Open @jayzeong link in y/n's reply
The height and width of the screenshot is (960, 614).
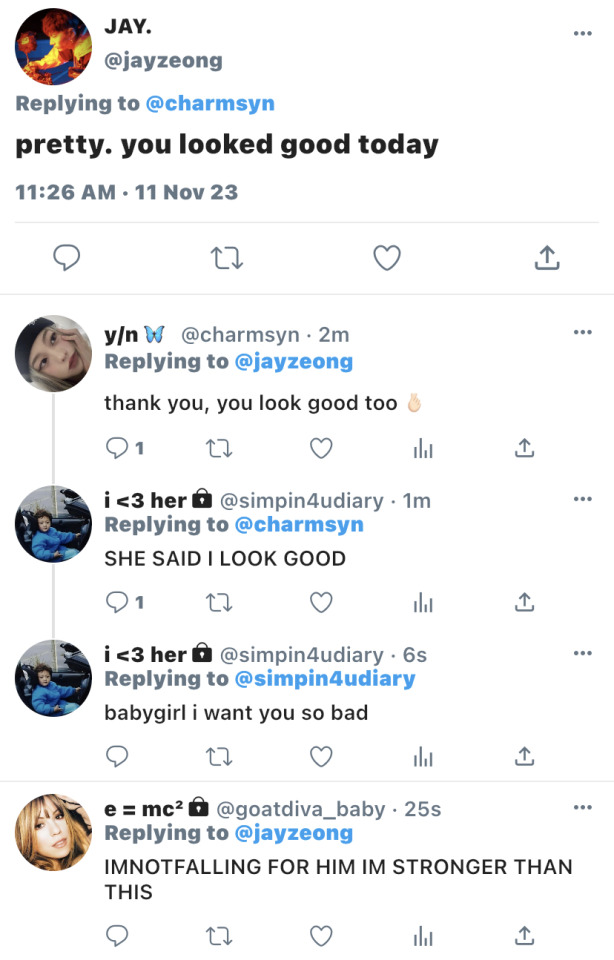(x=293, y=362)
